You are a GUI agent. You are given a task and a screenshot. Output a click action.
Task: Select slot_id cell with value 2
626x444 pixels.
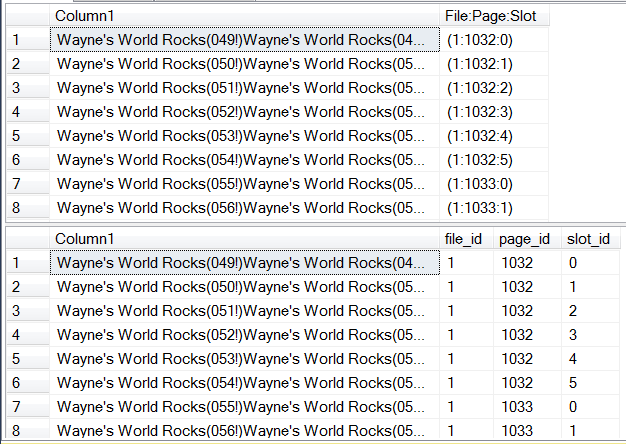pos(590,311)
